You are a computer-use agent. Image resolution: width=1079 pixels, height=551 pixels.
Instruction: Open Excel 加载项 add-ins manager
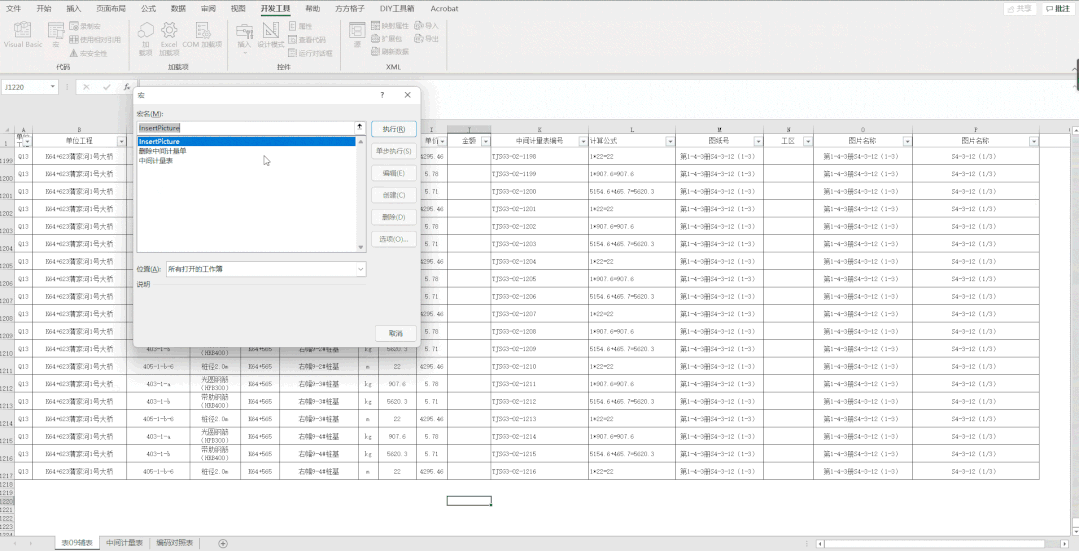169,39
